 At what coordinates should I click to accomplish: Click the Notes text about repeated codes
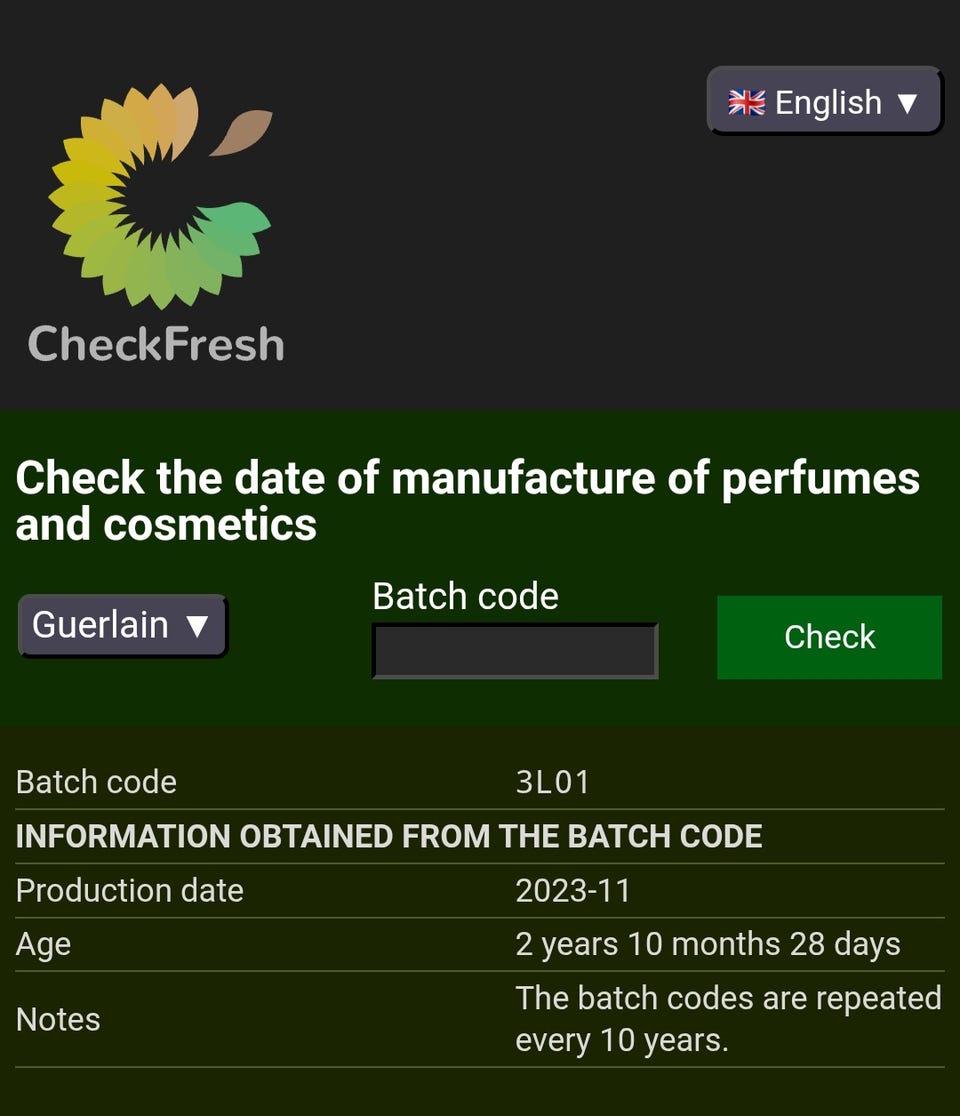728,1018
